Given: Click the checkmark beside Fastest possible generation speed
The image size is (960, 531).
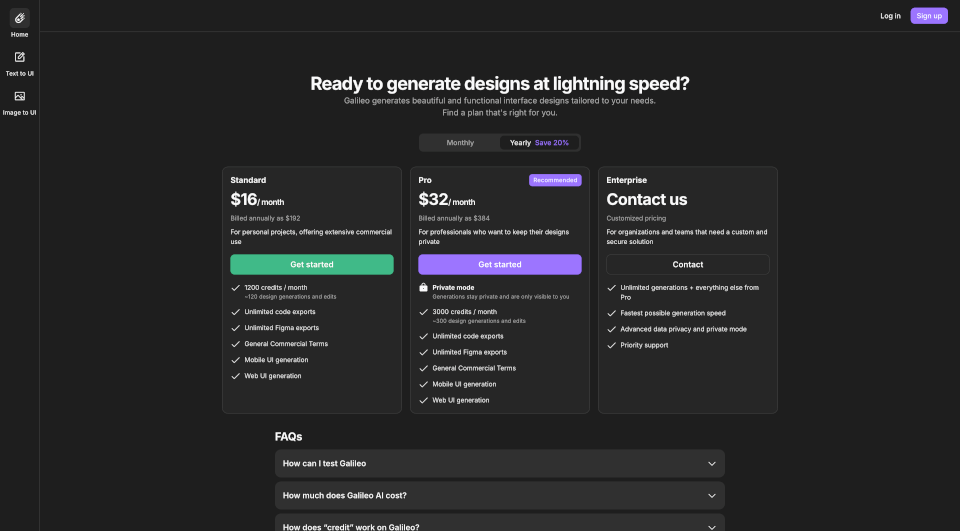Looking at the screenshot, I should click(x=611, y=313).
